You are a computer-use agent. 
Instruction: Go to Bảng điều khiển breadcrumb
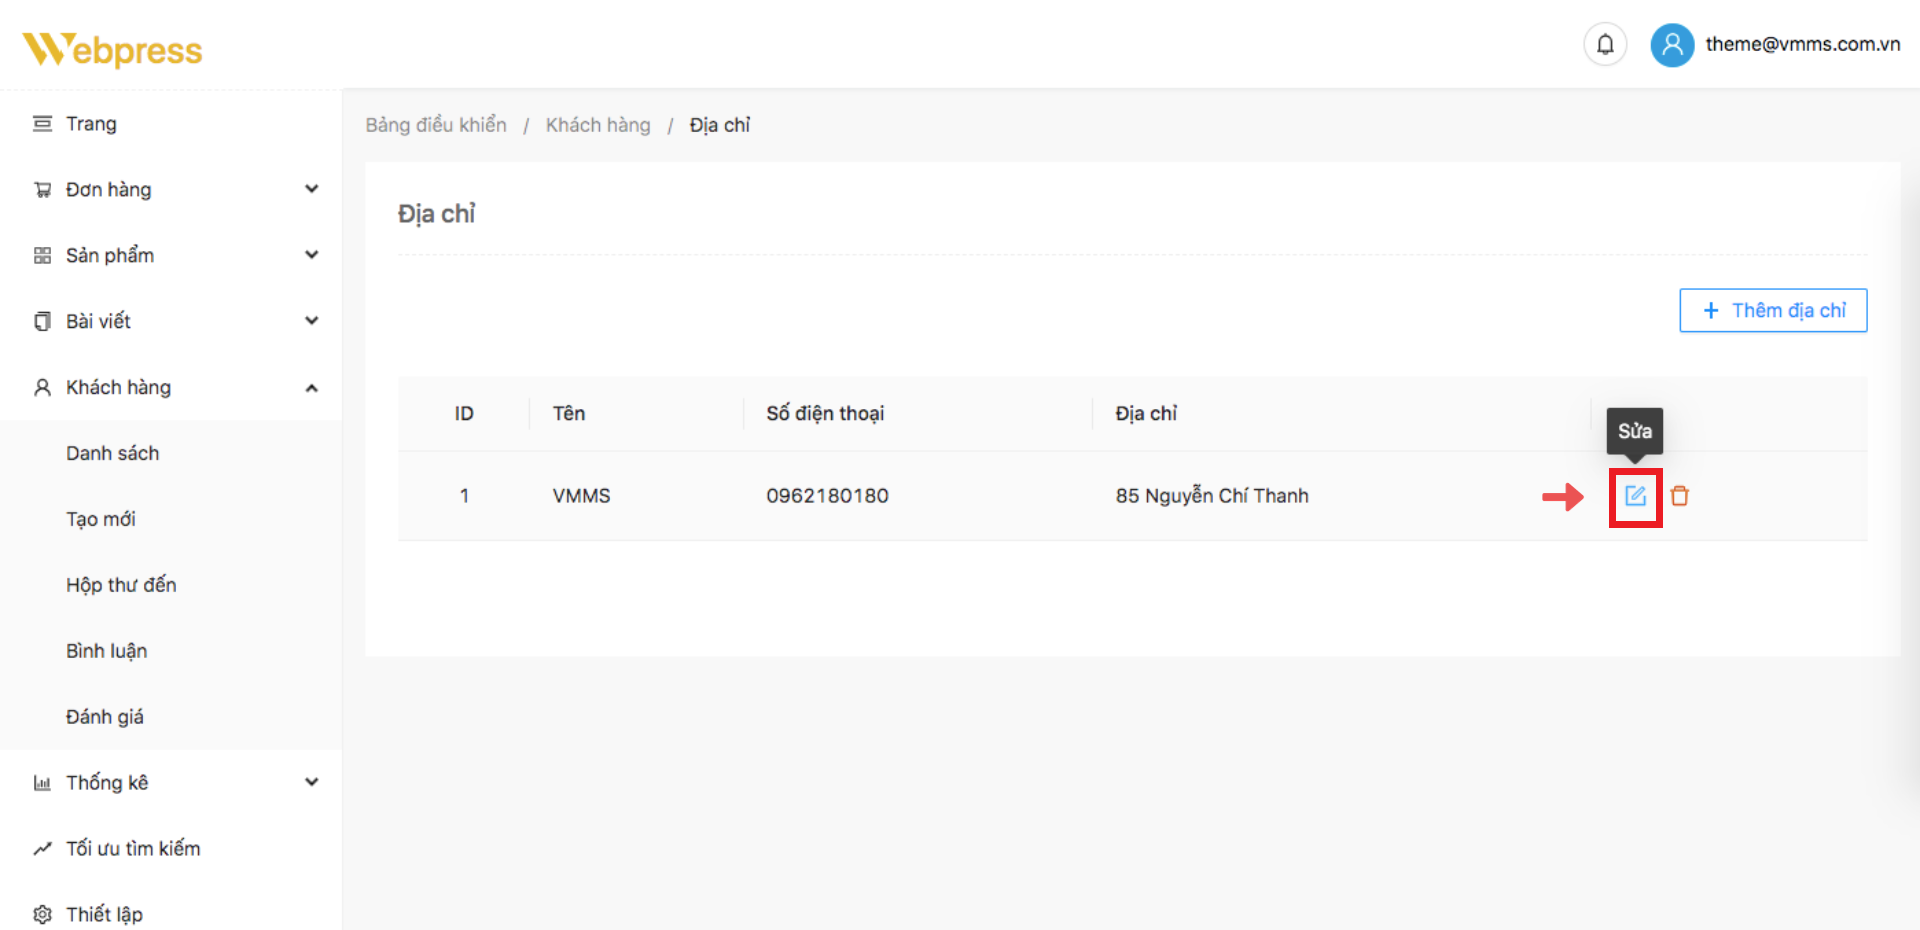tap(436, 125)
